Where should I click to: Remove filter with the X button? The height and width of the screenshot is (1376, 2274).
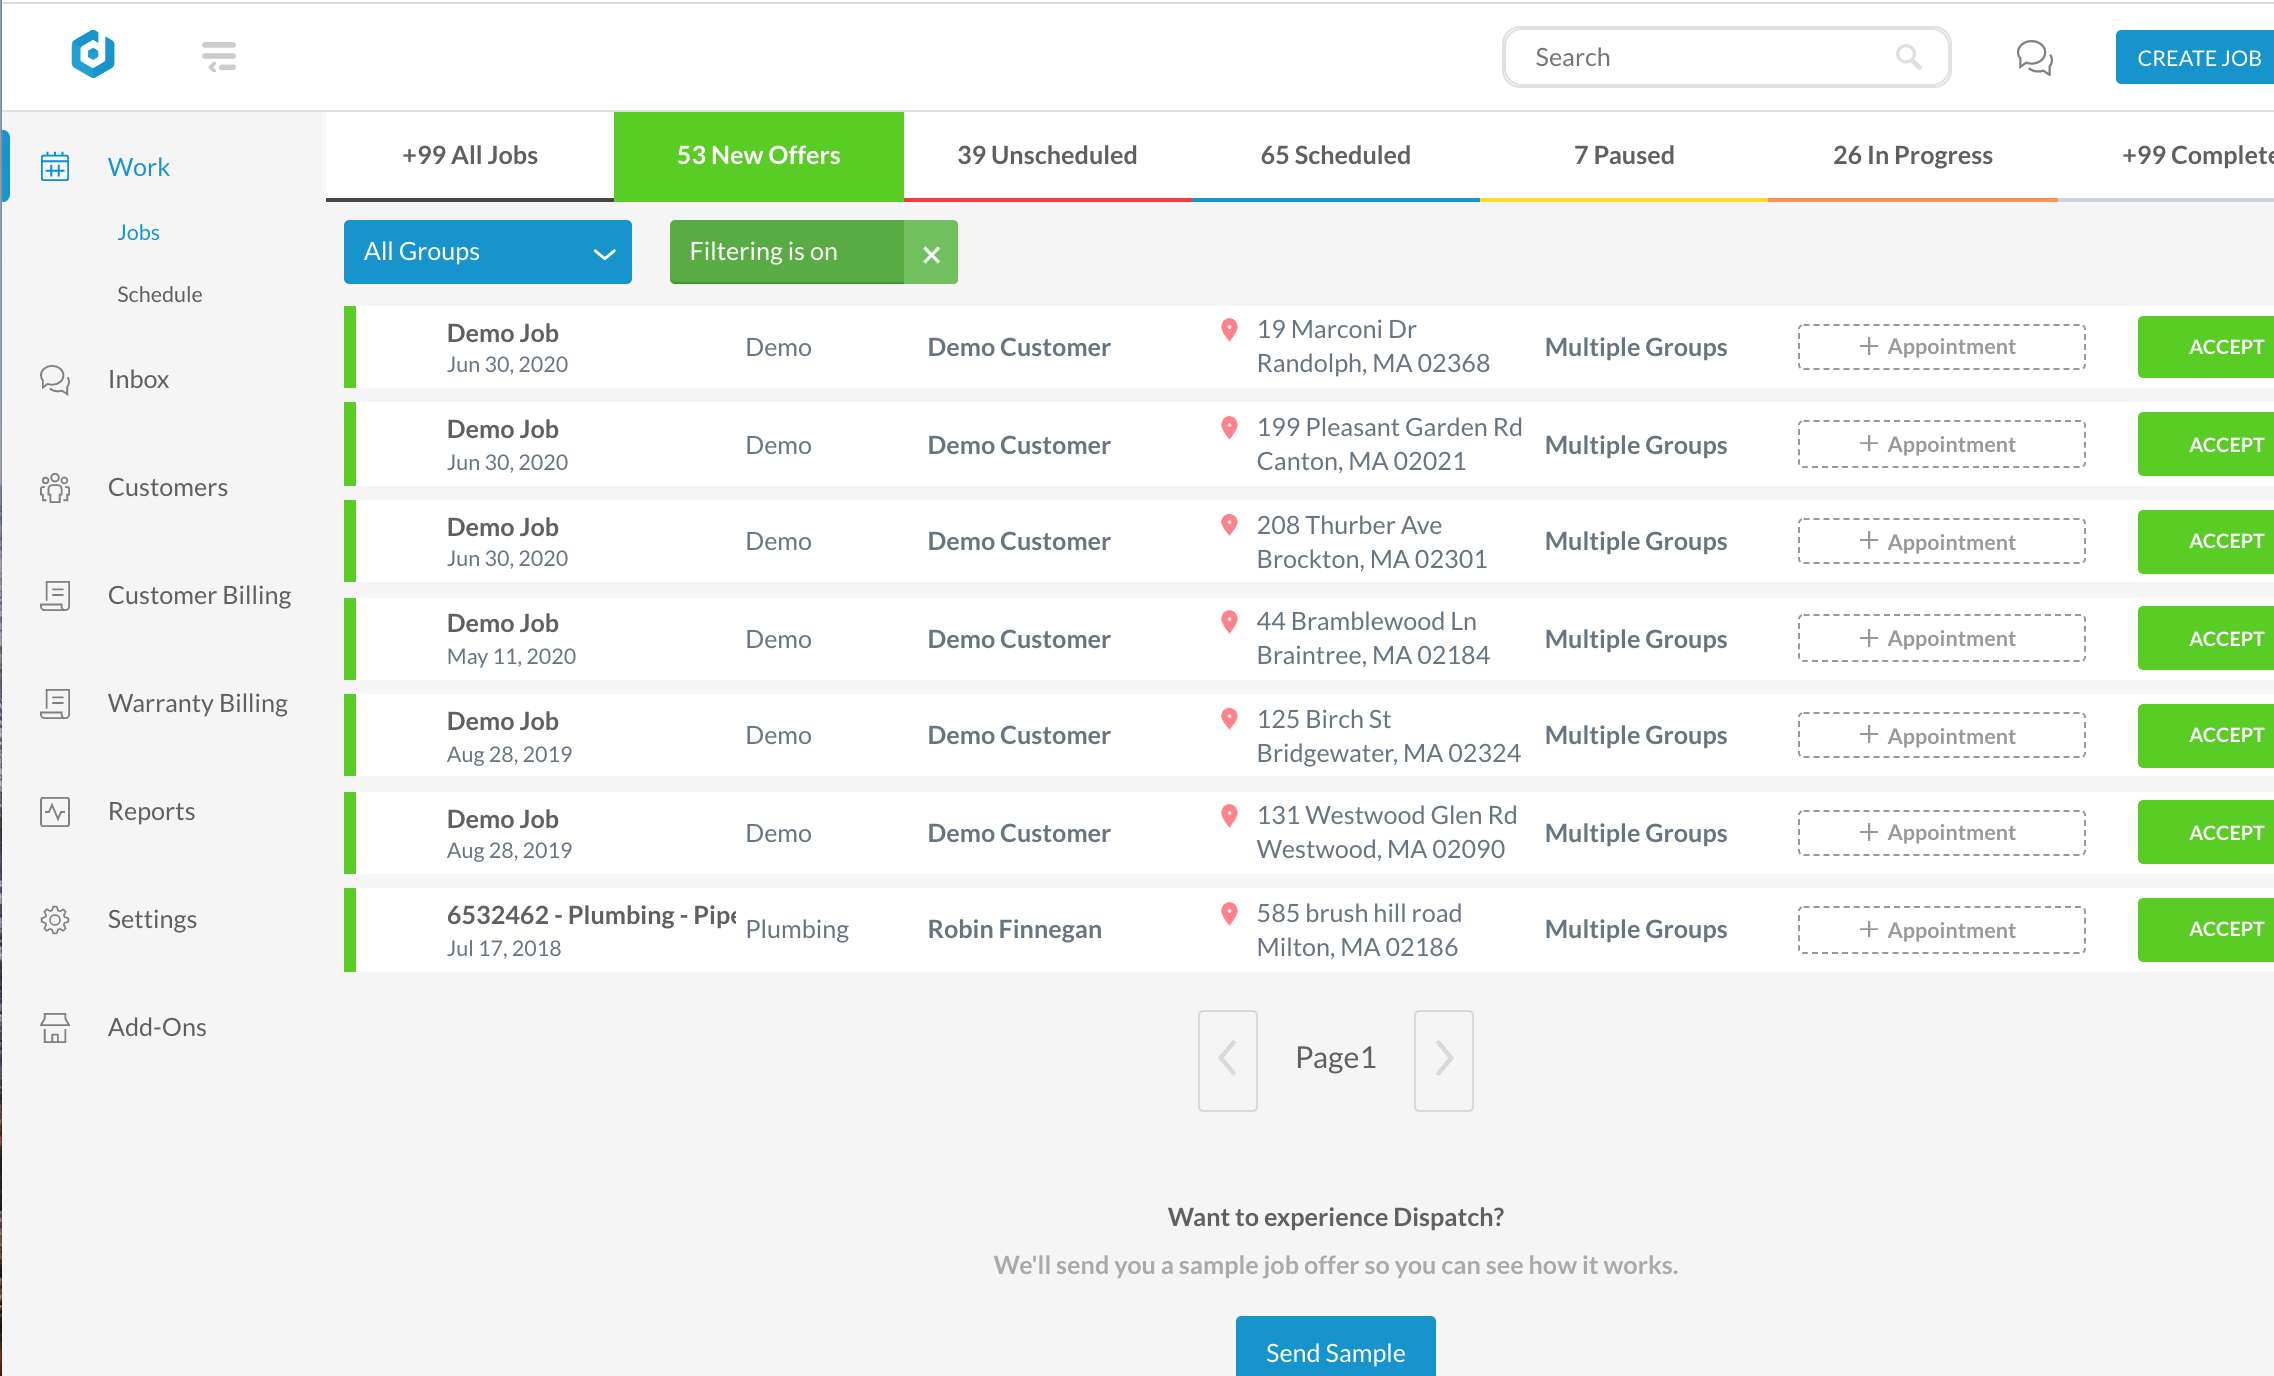pos(931,254)
